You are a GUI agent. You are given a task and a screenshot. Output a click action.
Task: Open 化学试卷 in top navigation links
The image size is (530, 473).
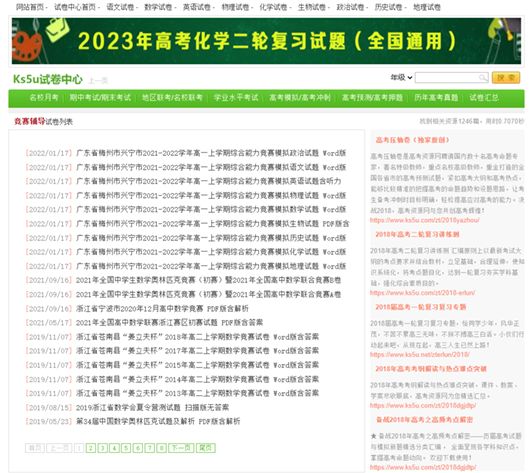pyautogui.click(x=273, y=7)
